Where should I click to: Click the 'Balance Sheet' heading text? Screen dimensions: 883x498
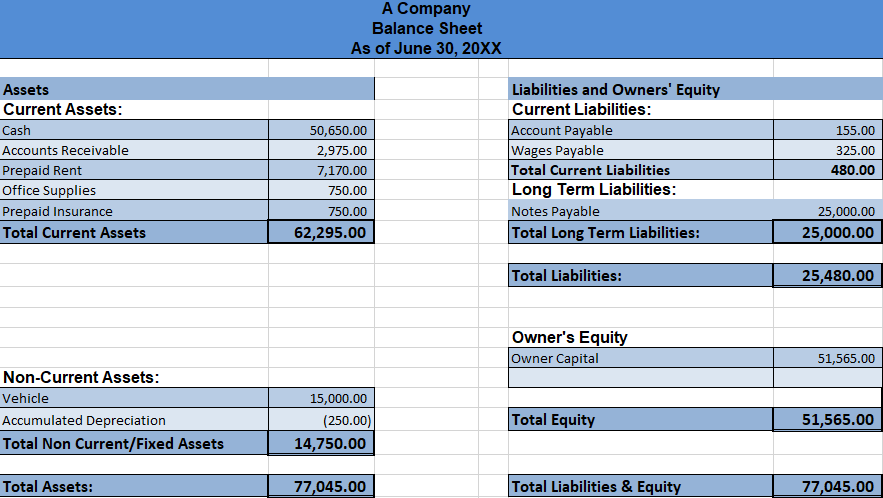pos(427,28)
